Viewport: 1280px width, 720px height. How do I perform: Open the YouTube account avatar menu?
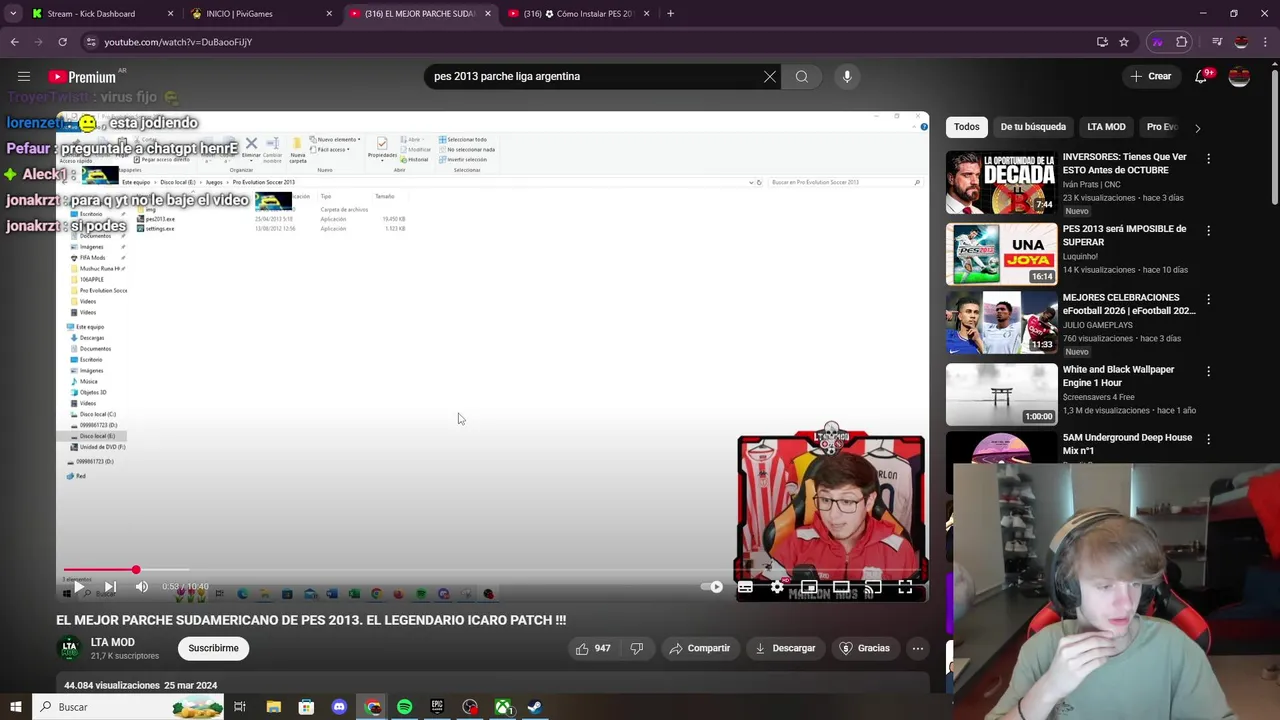click(x=1239, y=76)
